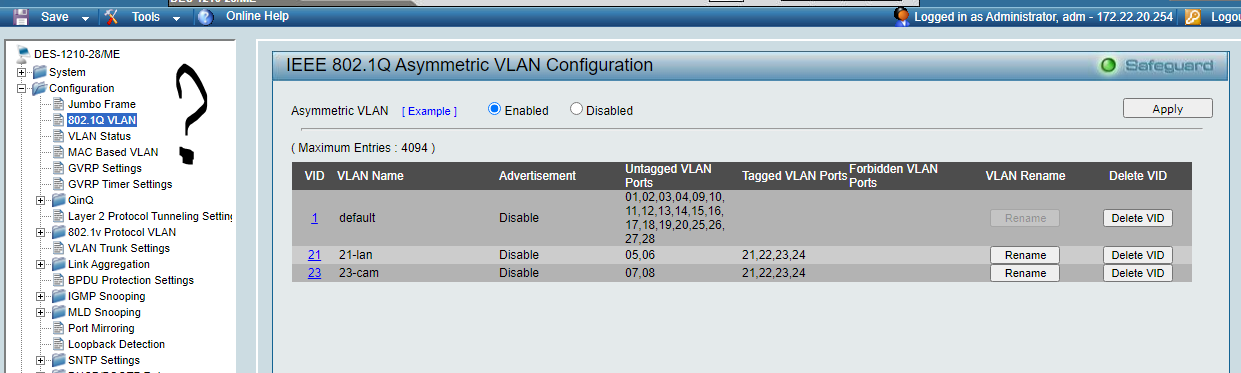Click the Save floppy disk icon
The width and height of the screenshot is (1241, 373).
tap(21, 16)
